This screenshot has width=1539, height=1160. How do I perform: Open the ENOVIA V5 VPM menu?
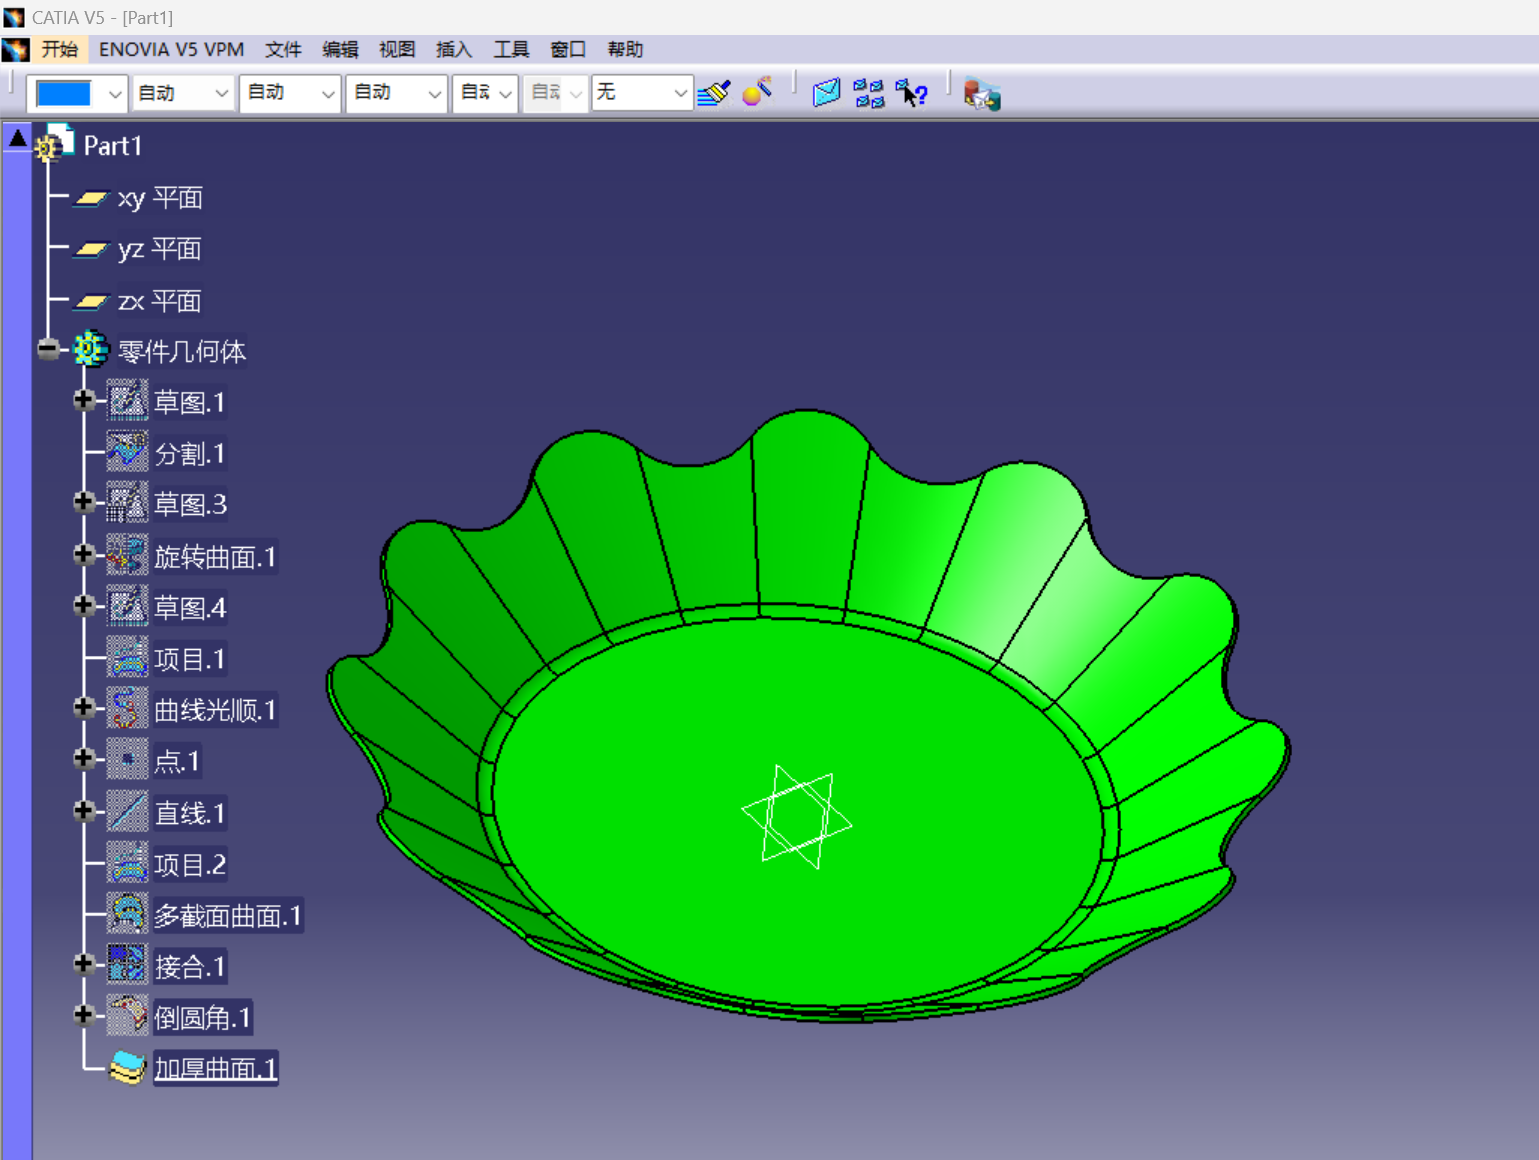tap(171, 49)
